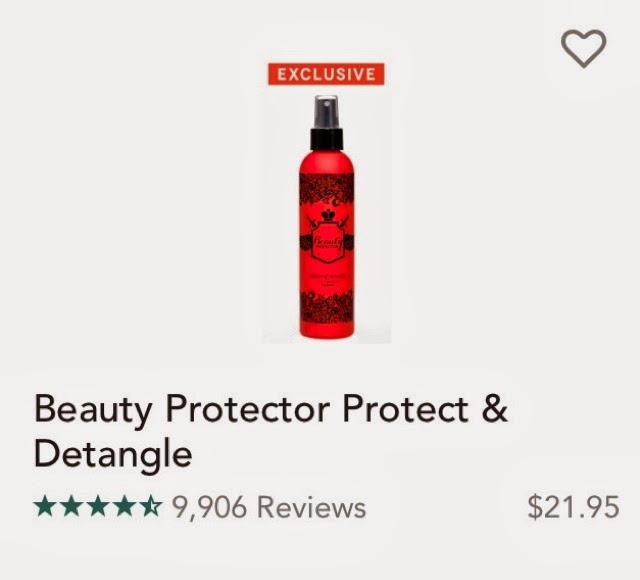Image resolution: width=640 pixels, height=580 pixels.
Task: Click the $21.95 price
Action: [573, 507]
